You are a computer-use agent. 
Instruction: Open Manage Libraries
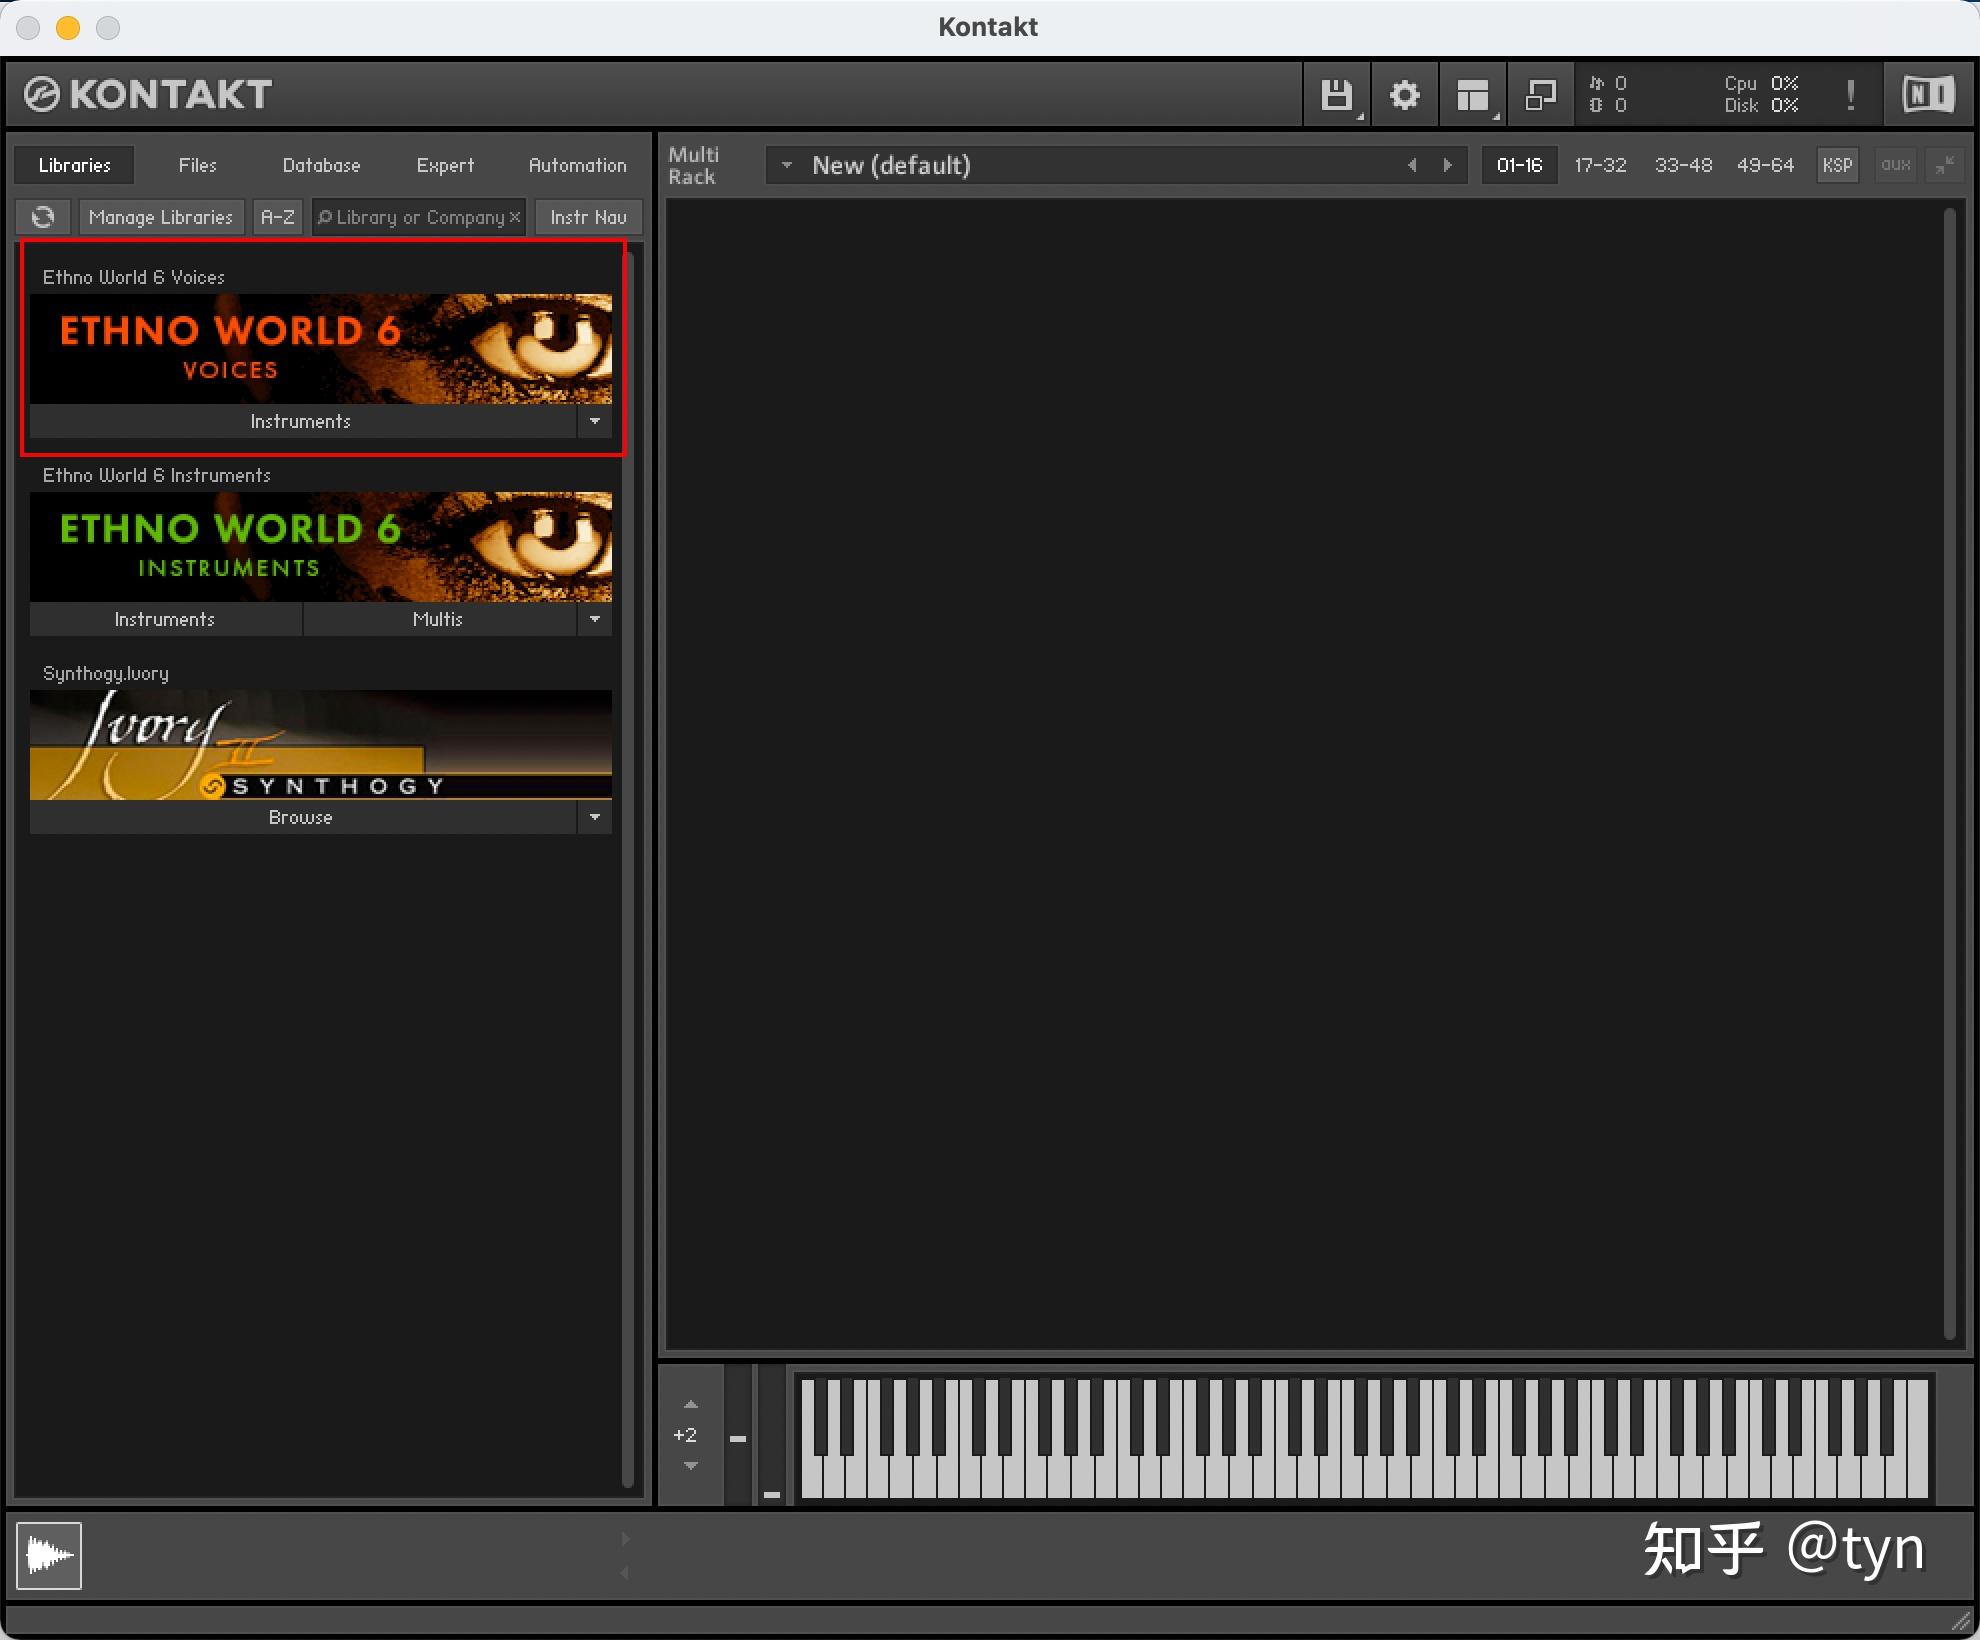tap(161, 217)
